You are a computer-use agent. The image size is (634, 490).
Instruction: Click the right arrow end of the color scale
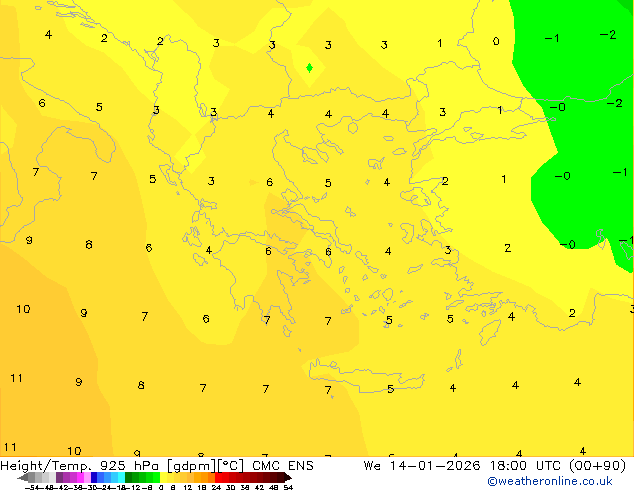(288, 477)
